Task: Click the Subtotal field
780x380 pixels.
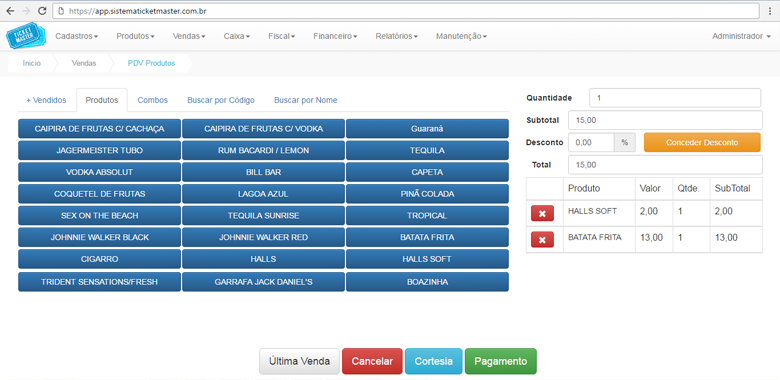Action: point(665,120)
